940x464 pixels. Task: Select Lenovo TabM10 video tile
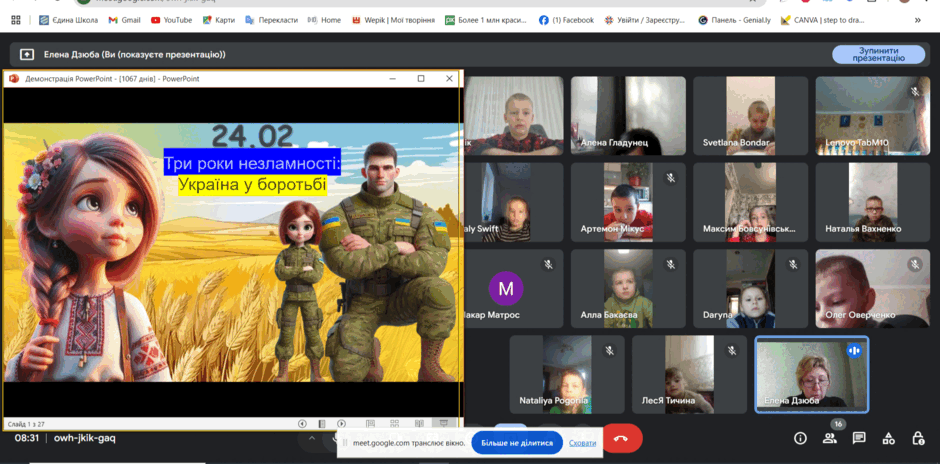tap(873, 116)
